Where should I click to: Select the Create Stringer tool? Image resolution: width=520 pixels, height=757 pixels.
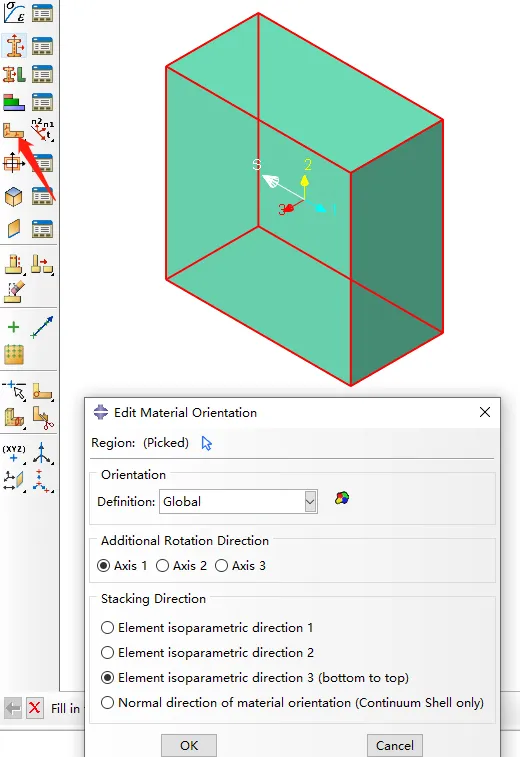(x=14, y=229)
